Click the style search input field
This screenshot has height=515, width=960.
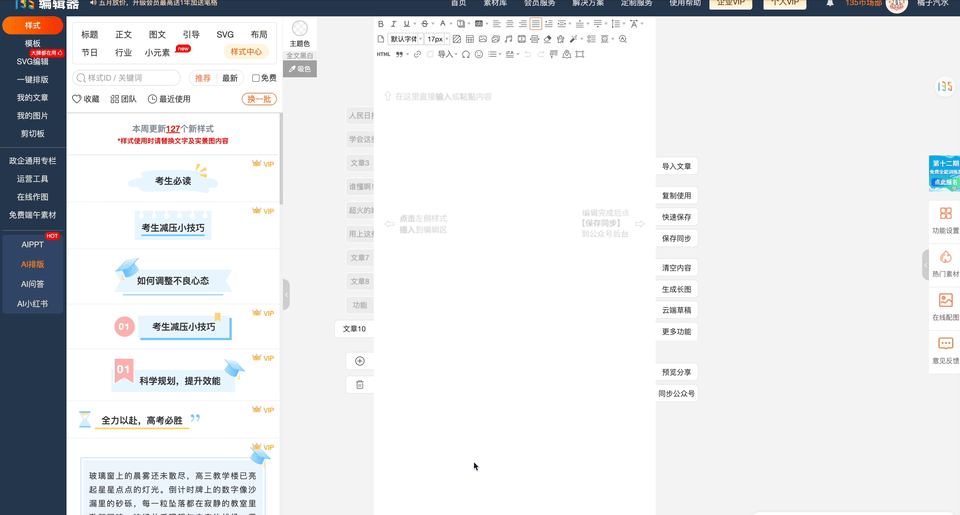pyautogui.click(x=127, y=78)
